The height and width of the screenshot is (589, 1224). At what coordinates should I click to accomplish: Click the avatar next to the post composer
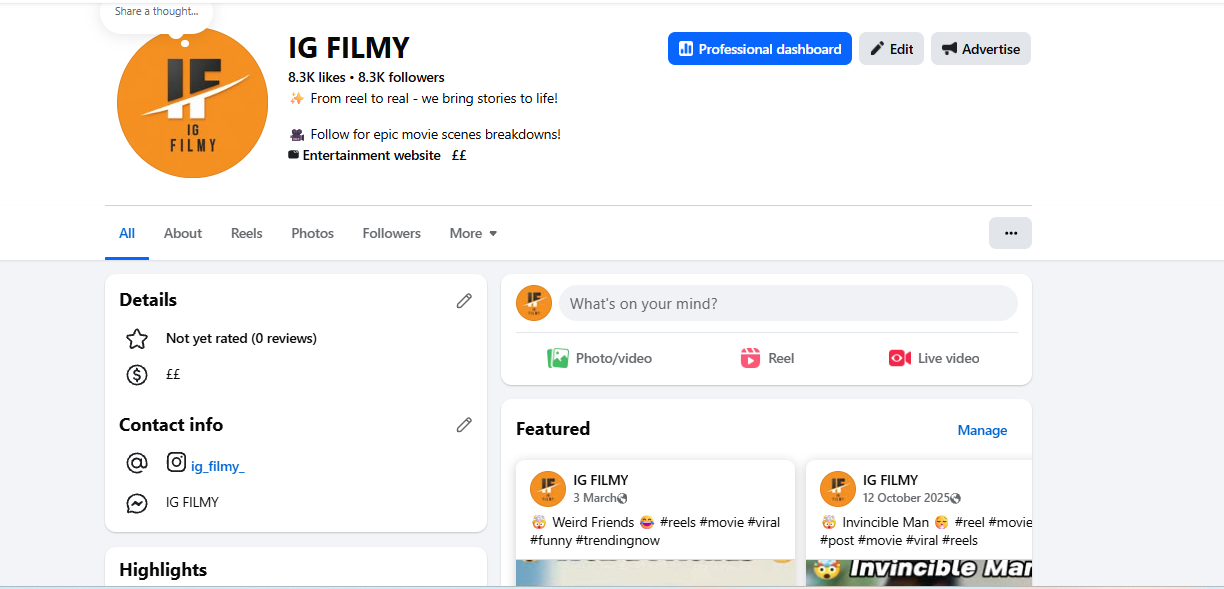pyautogui.click(x=534, y=303)
